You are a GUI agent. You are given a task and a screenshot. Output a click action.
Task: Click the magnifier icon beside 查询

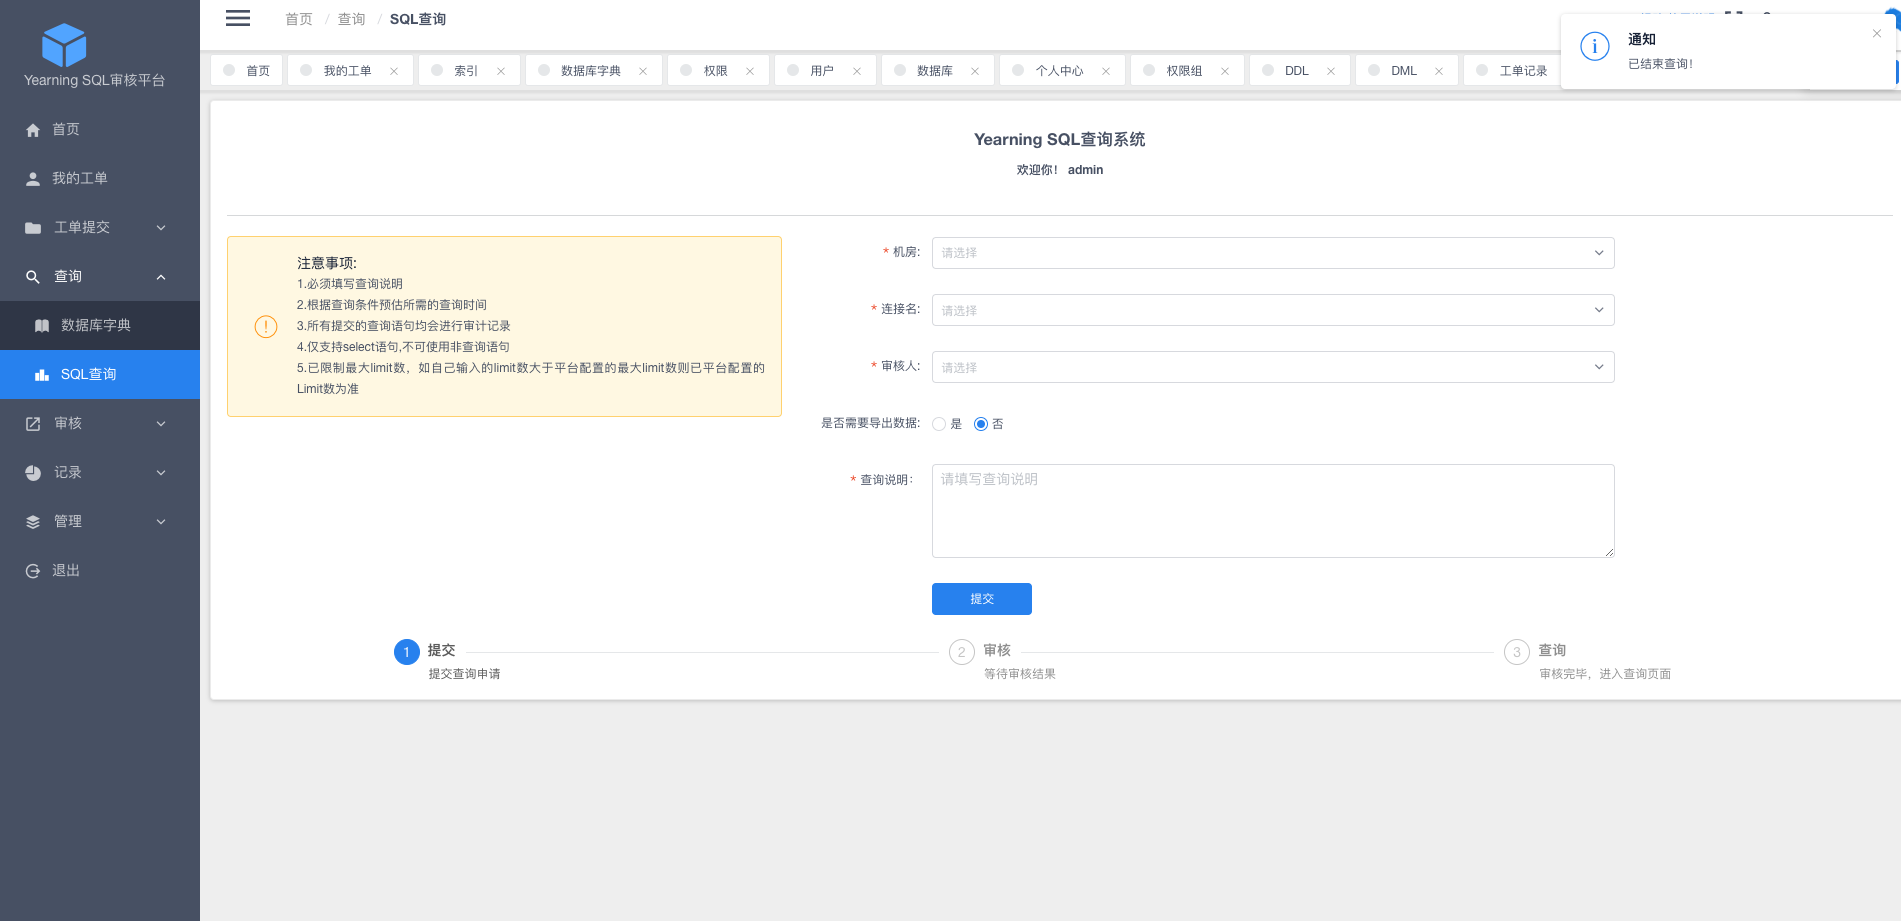coord(33,277)
